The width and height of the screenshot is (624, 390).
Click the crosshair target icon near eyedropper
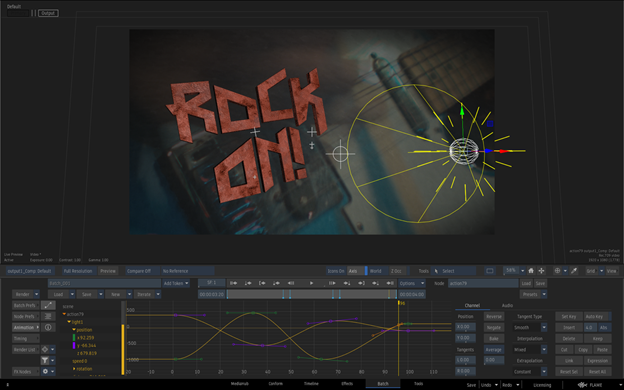tap(557, 271)
